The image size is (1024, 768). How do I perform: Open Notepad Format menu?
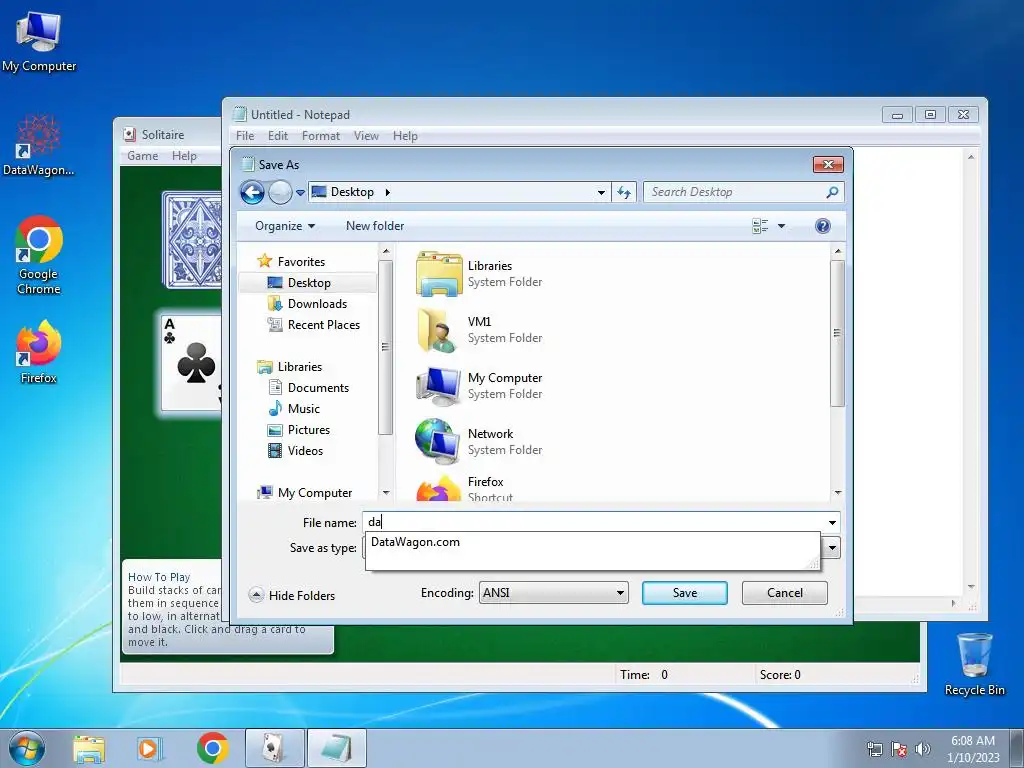321,136
